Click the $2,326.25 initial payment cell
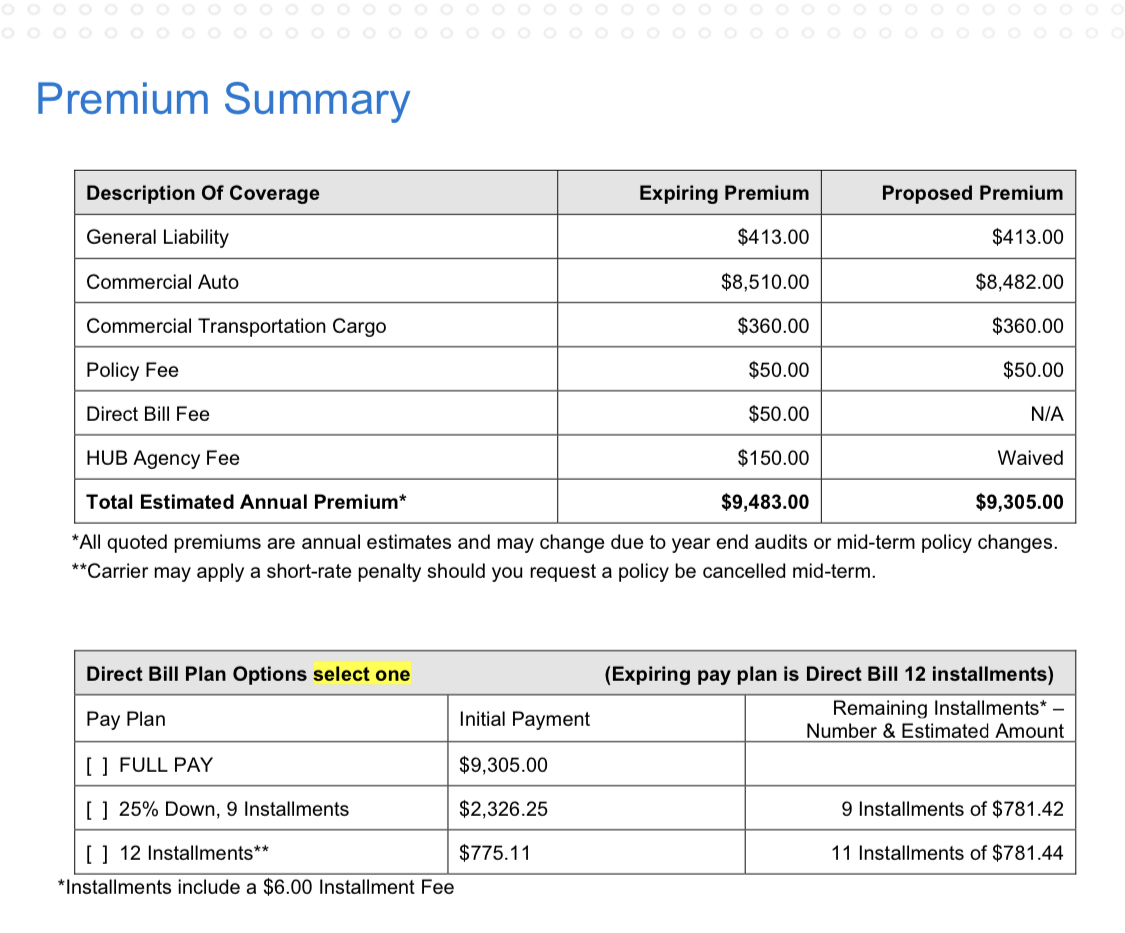This screenshot has height=933, width=1125. click(x=503, y=809)
